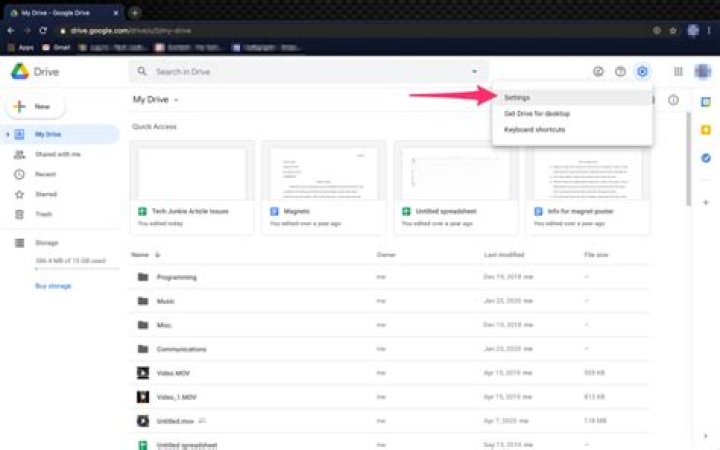Open the Magnets quick access thumbnail
Viewport: 720px width, 450px height.
pyautogui.click(x=322, y=173)
